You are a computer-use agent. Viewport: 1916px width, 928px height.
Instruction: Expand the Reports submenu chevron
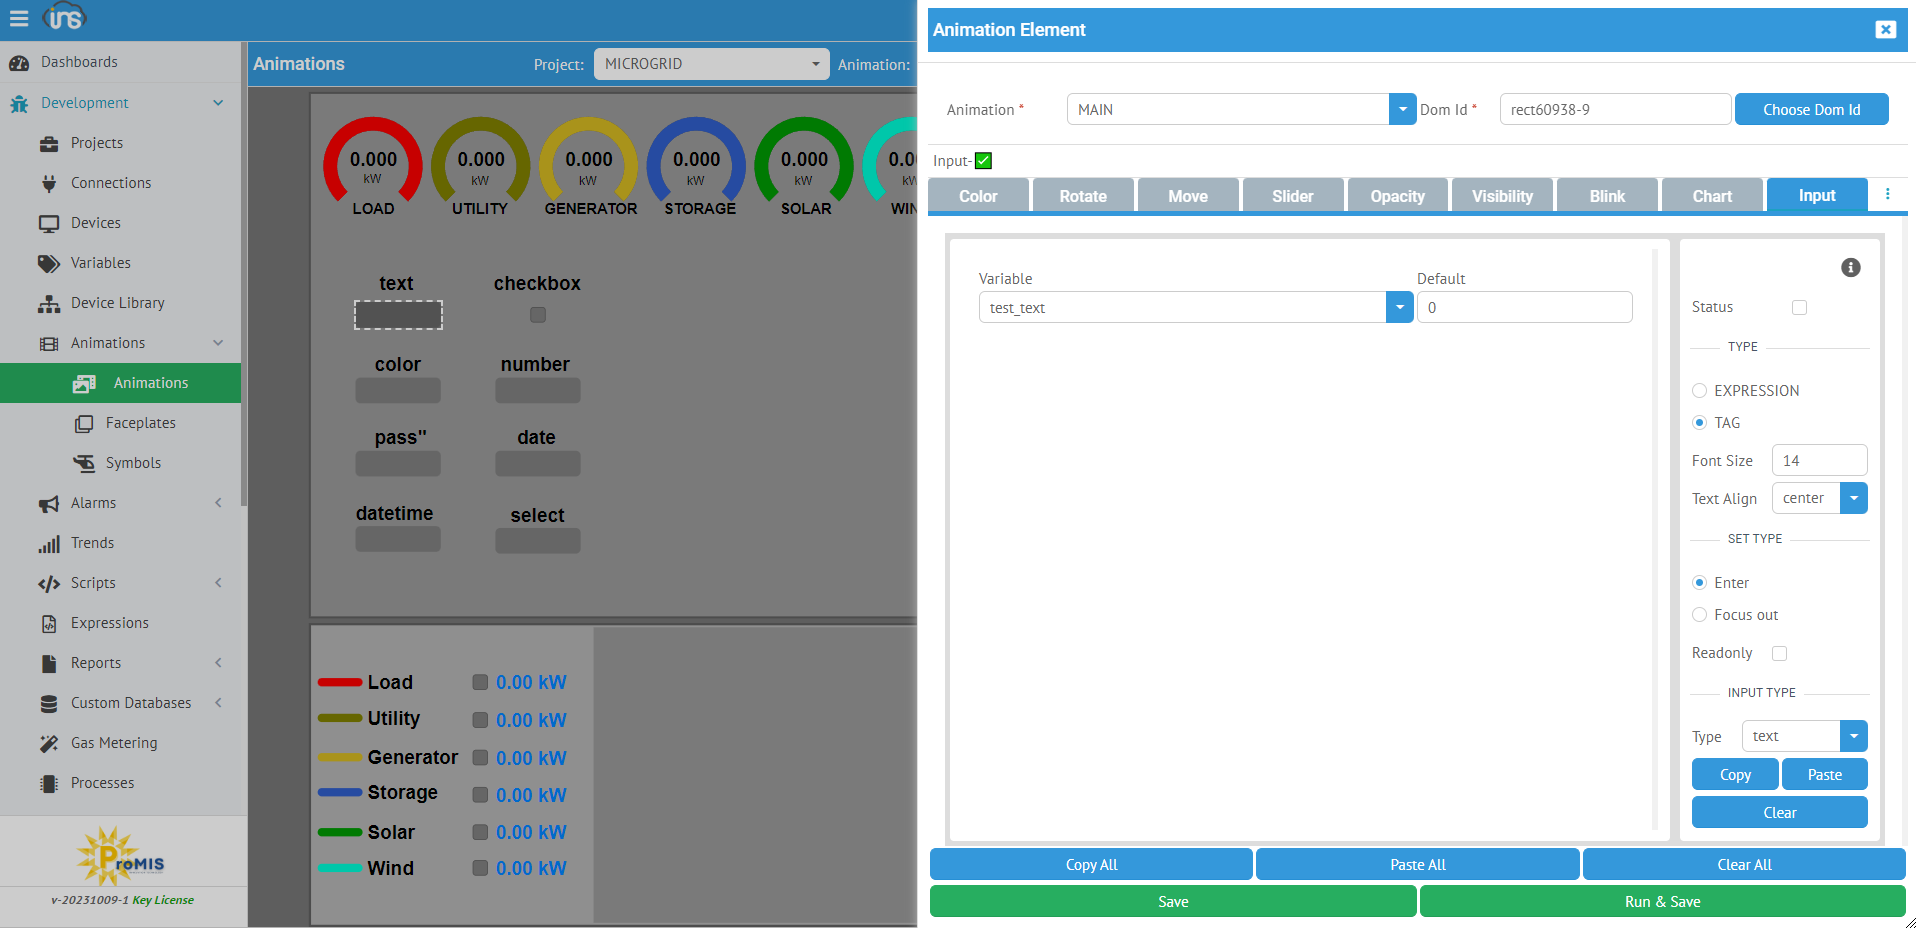218,663
